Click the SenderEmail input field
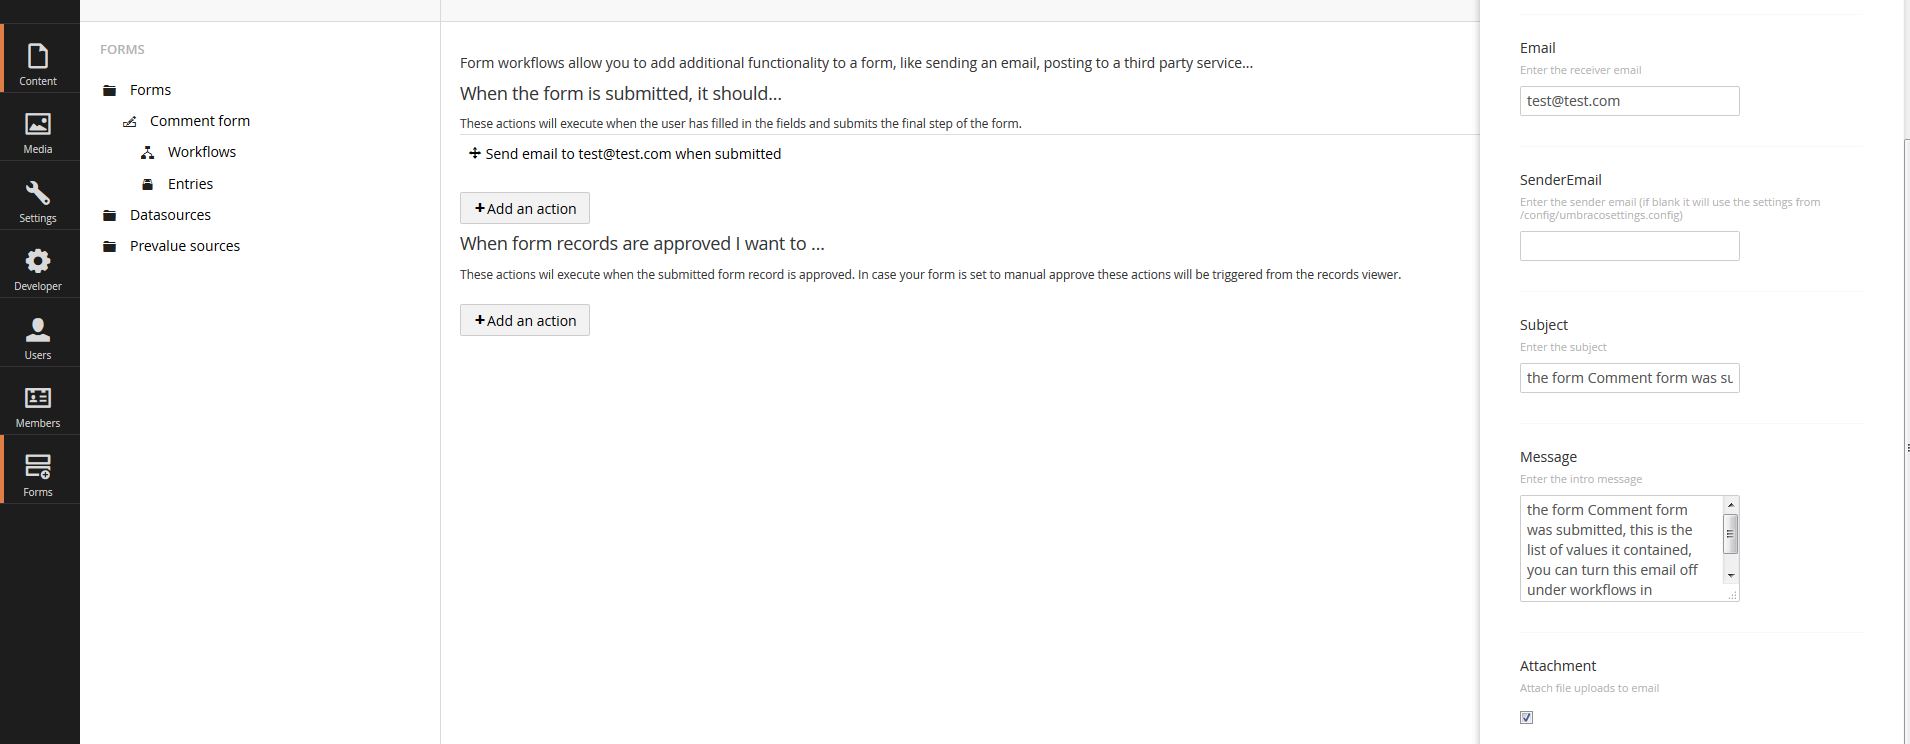The height and width of the screenshot is (744, 1910). click(1630, 246)
